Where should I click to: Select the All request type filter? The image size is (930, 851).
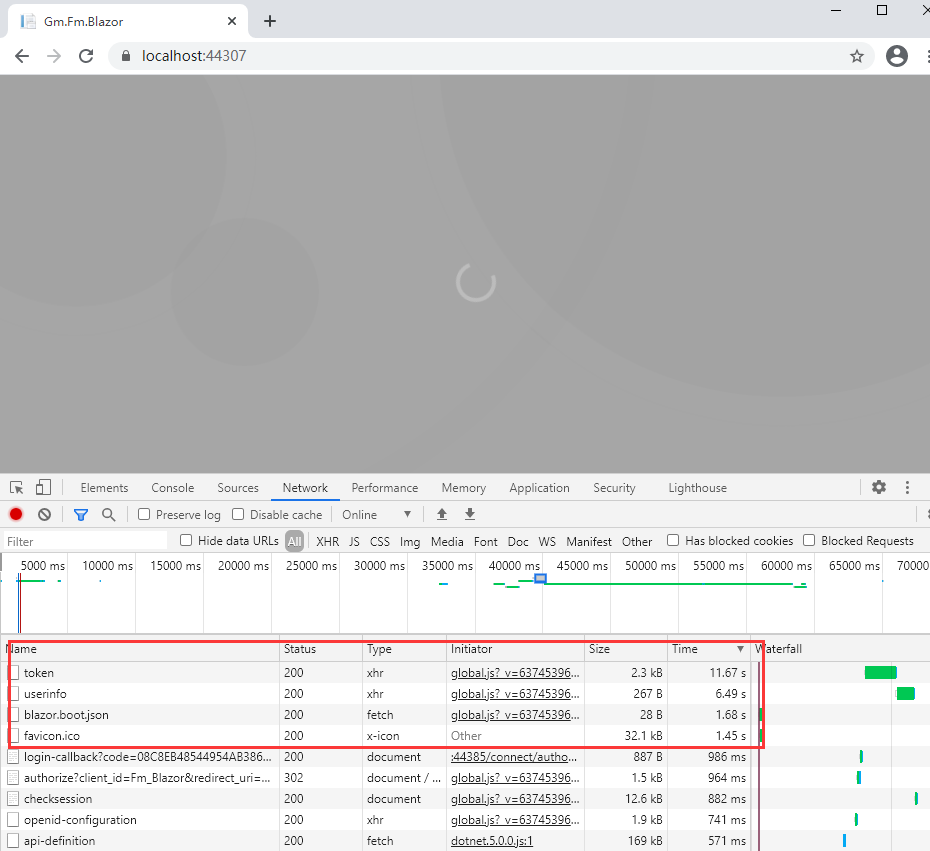point(294,541)
